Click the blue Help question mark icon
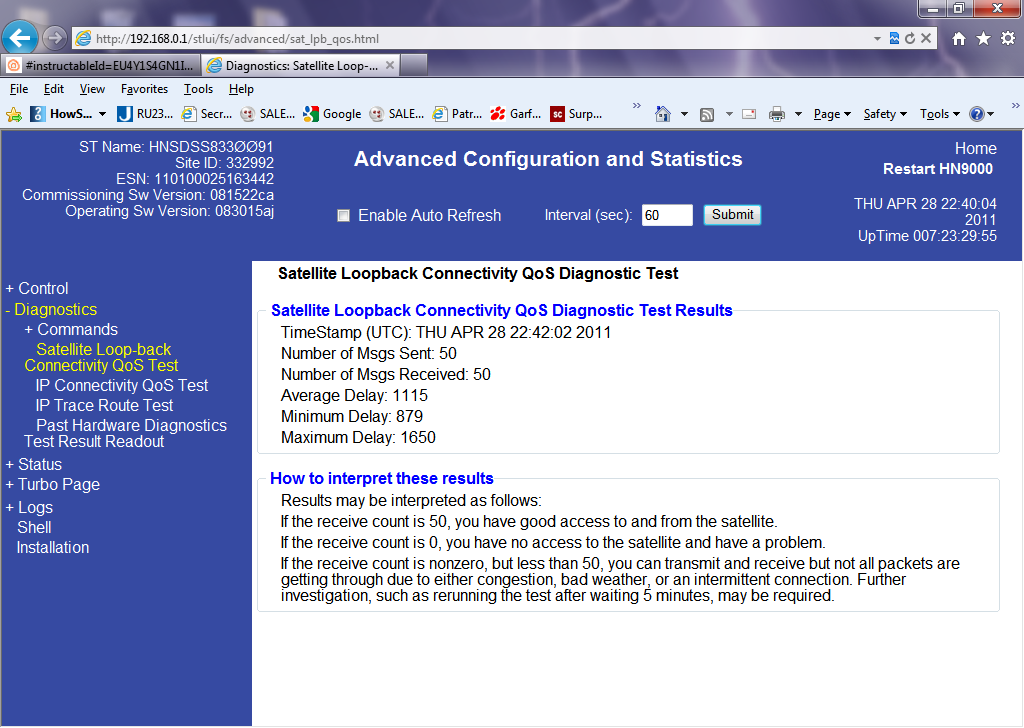The image size is (1024, 728). pos(977,114)
